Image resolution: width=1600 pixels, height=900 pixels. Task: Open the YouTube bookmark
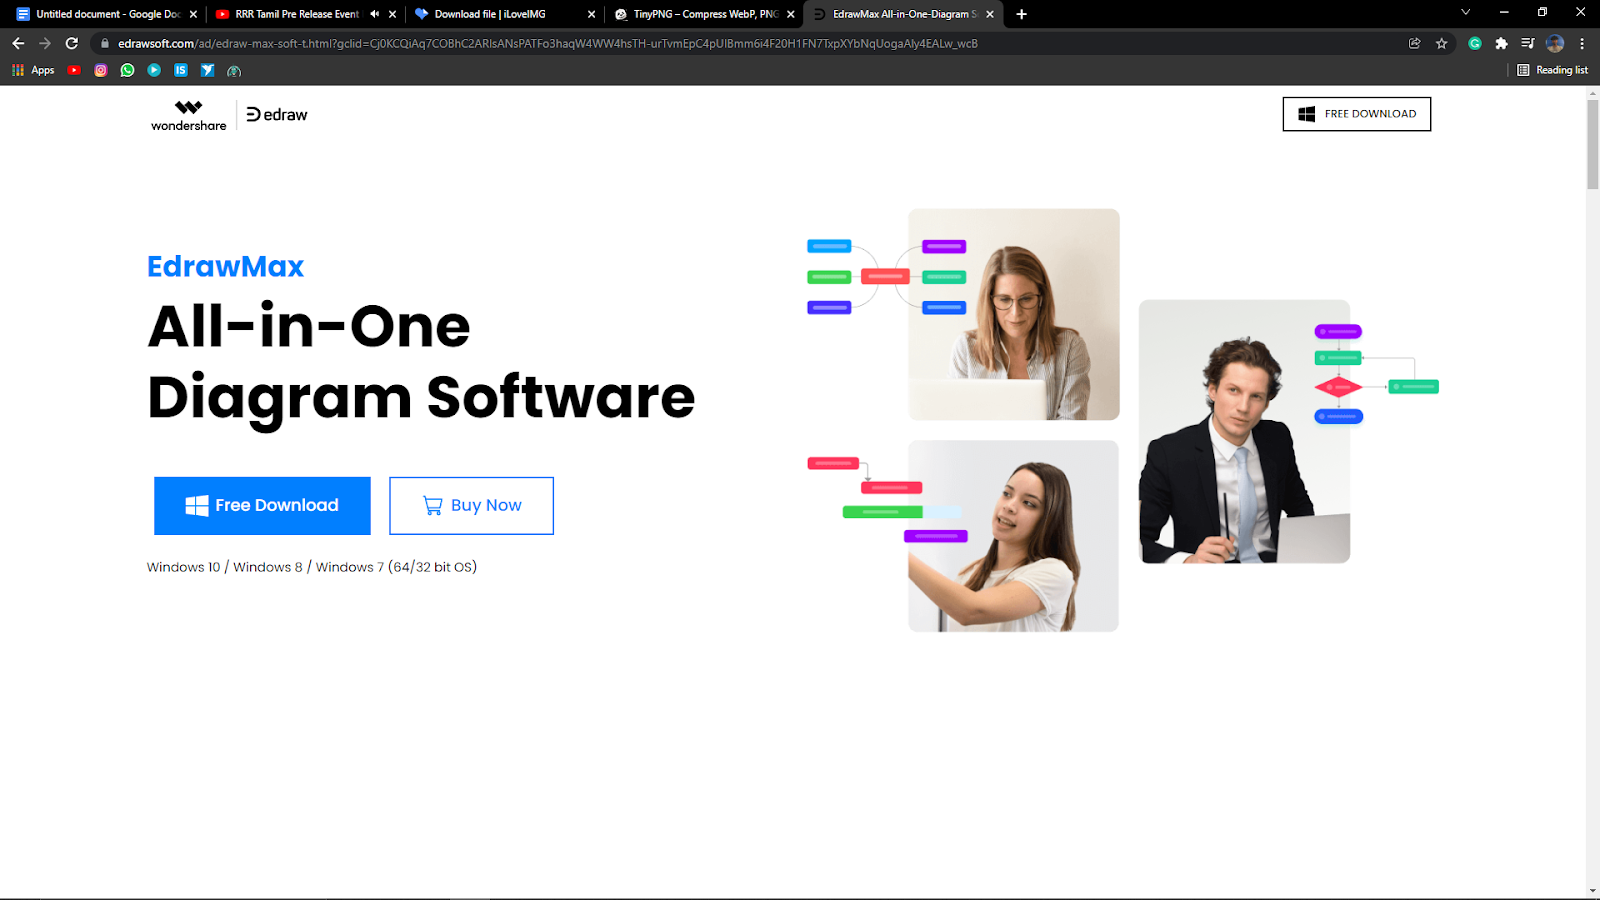(x=74, y=70)
